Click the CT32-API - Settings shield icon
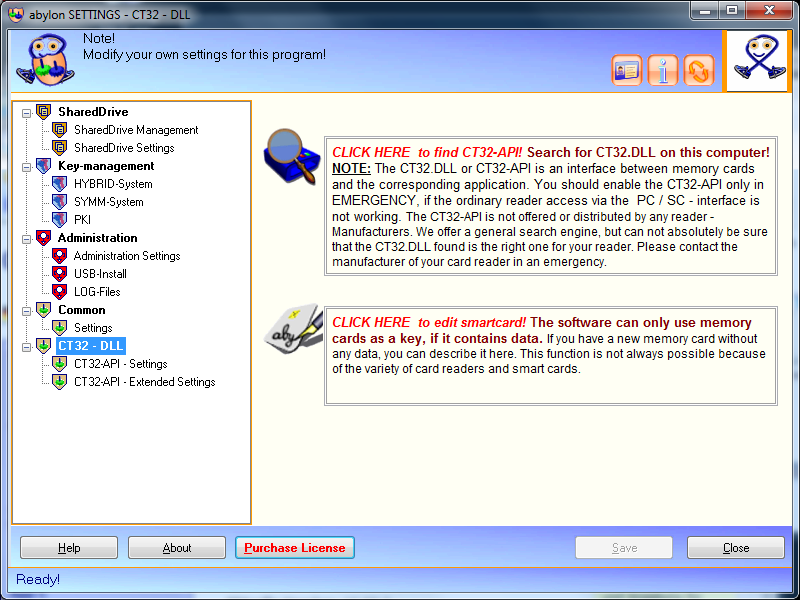The width and height of the screenshot is (800, 600). [60, 364]
